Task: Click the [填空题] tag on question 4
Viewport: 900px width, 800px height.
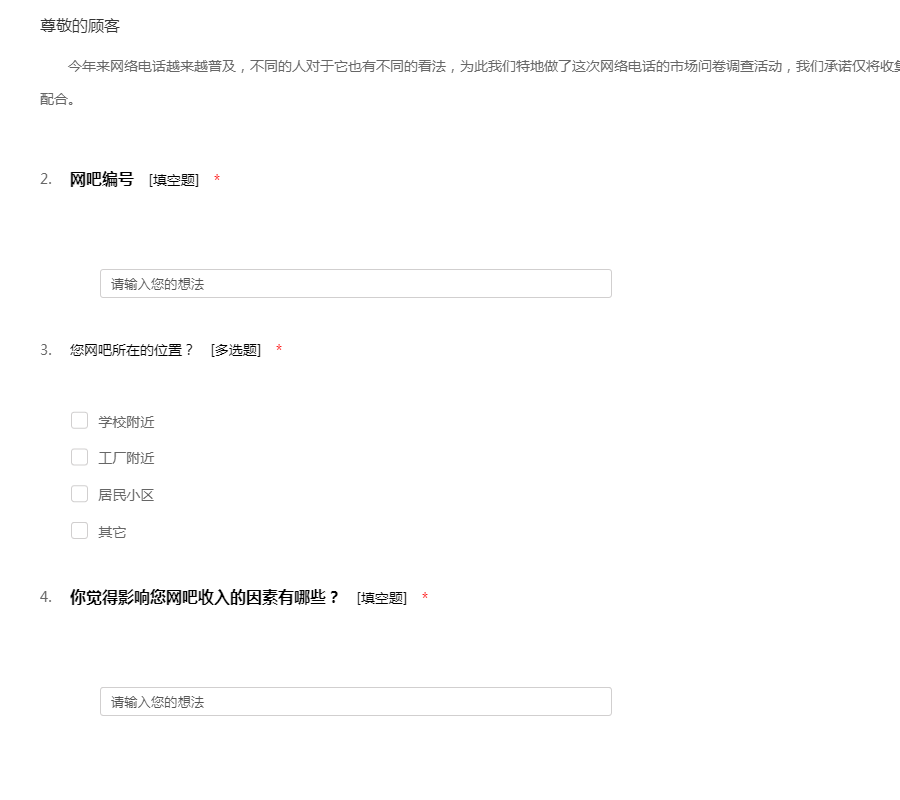Action: pos(382,598)
